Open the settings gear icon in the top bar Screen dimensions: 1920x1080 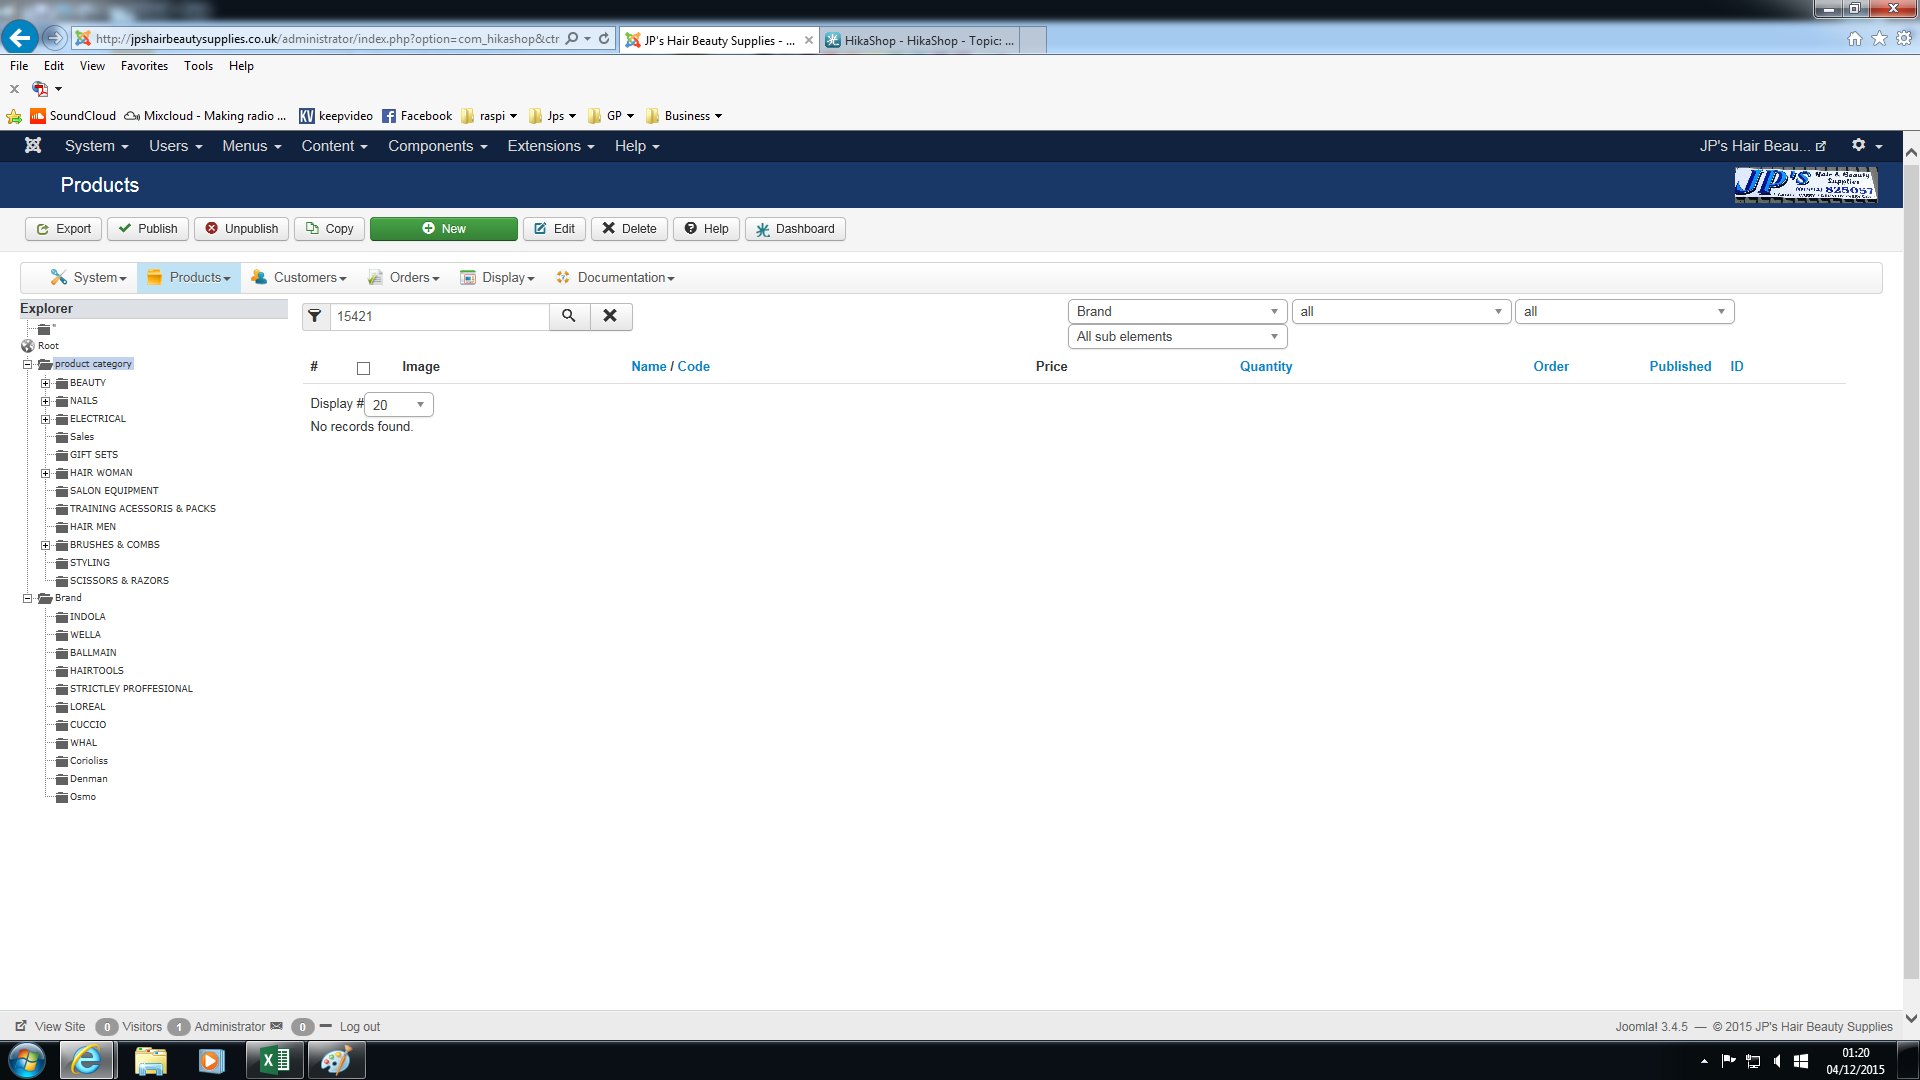tap(1859, 146)
